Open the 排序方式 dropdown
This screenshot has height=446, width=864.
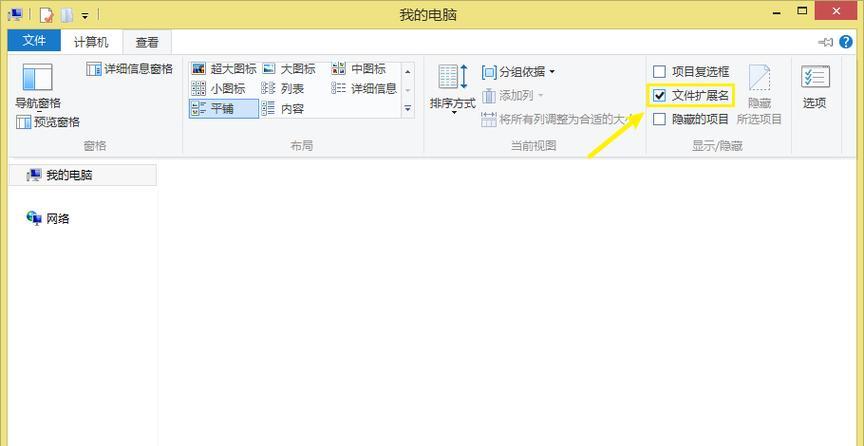coord(452,88)
